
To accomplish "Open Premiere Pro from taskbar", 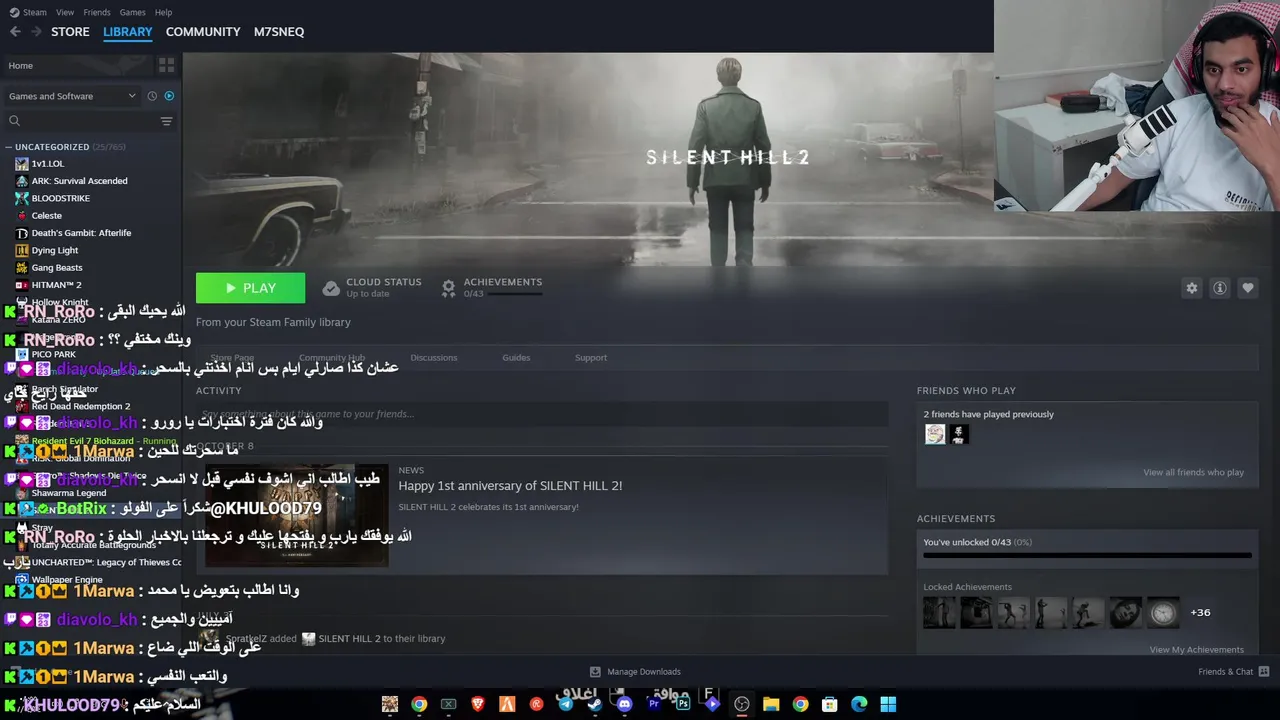I will point(654,704).
